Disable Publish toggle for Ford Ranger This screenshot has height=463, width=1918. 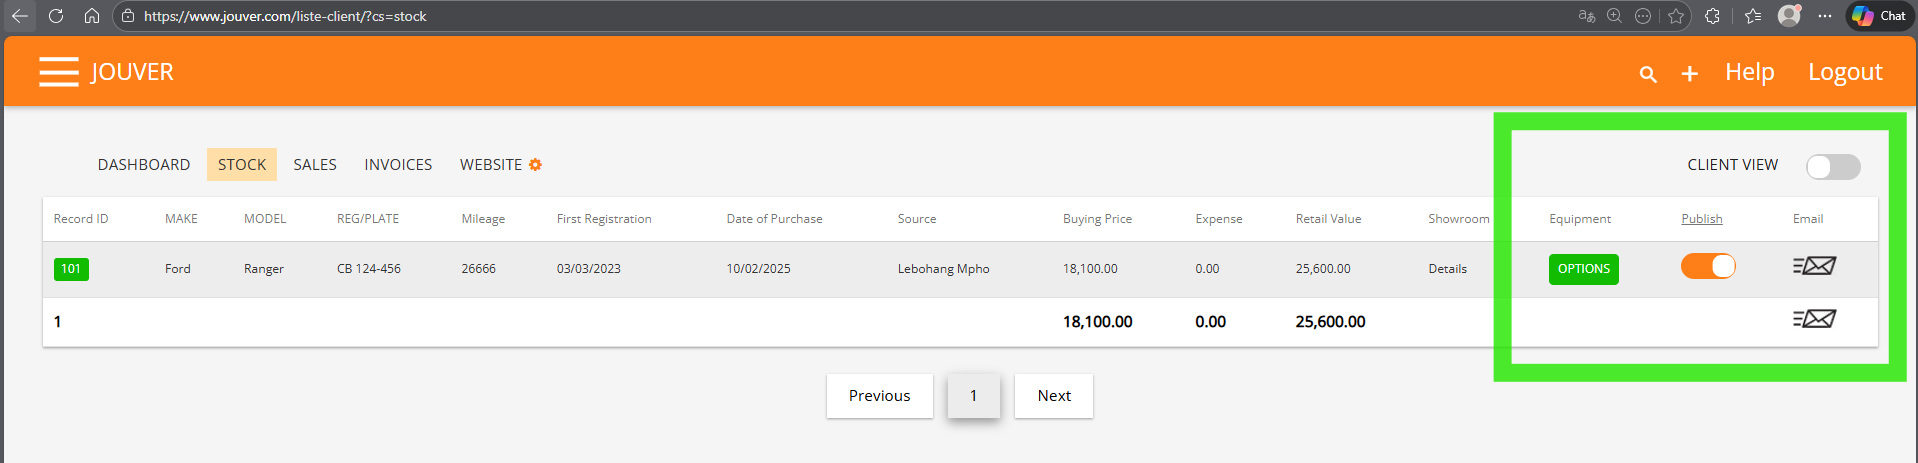click(1708, 266)
